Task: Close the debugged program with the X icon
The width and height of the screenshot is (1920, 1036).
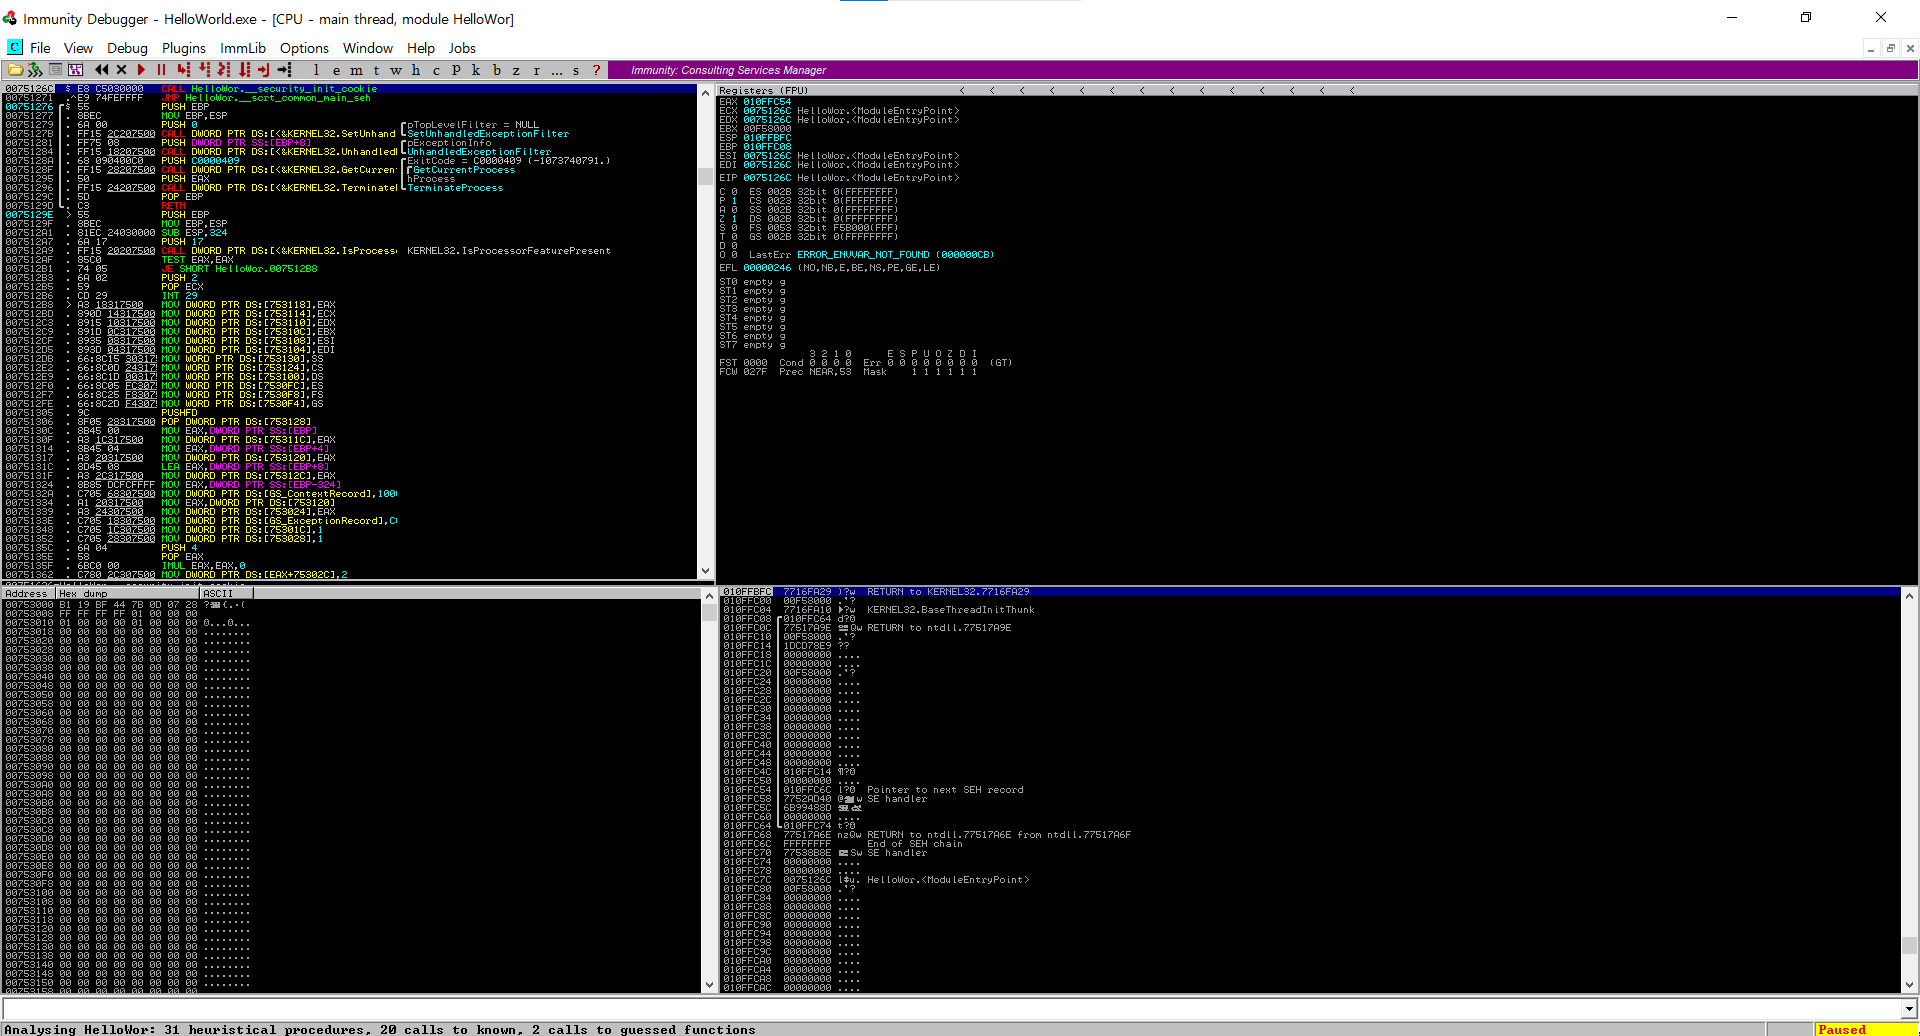Action: (x=122, y=70)
